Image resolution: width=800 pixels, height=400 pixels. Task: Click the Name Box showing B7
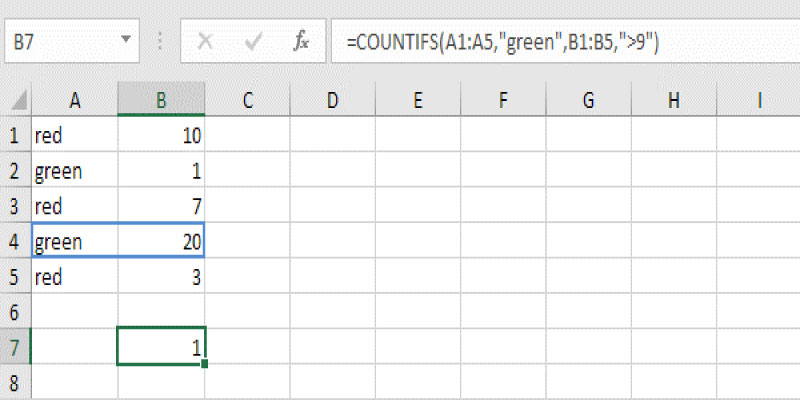coord(72,41)
